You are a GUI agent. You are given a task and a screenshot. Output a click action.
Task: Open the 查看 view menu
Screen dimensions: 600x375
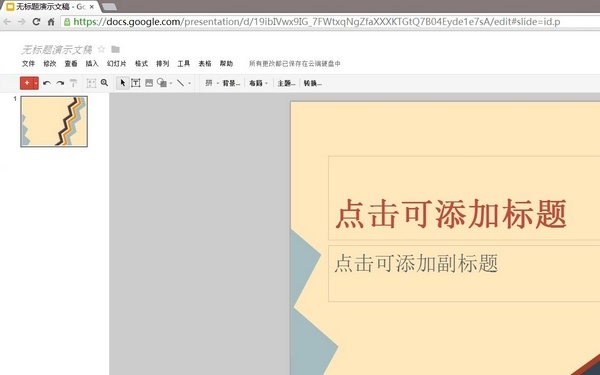coord(71,64)
